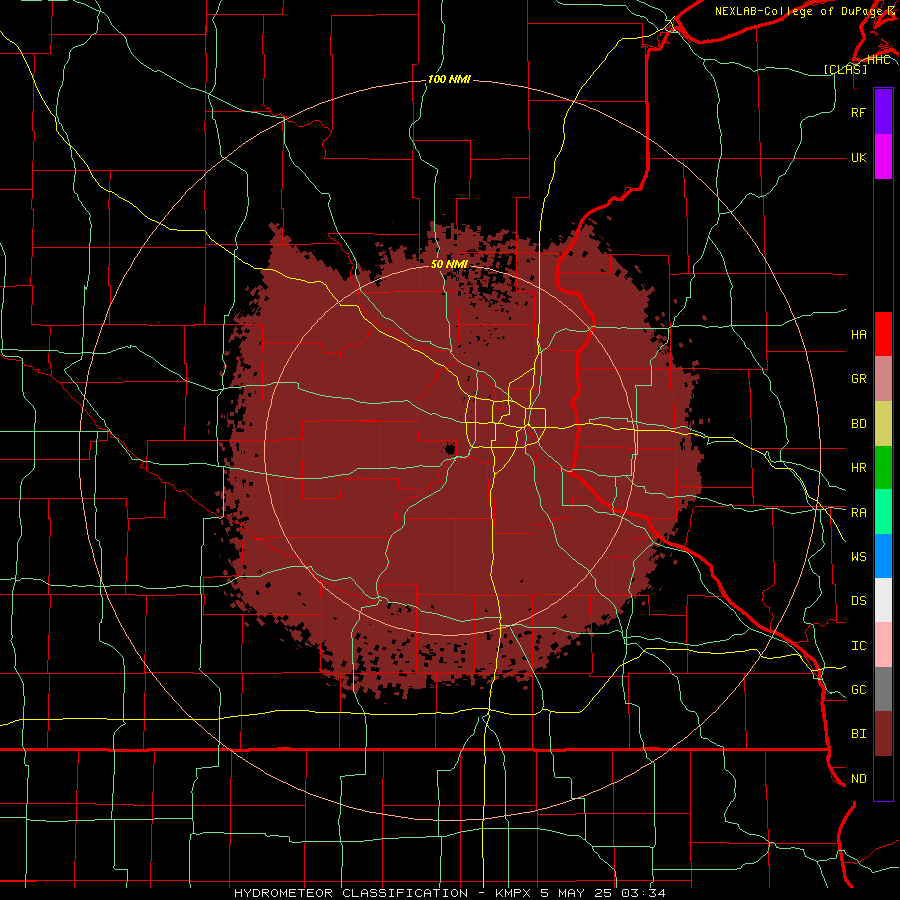The width and height of the screenshot is (900, 900).
Task: Click the HR legend label
Action: point(858,468)
